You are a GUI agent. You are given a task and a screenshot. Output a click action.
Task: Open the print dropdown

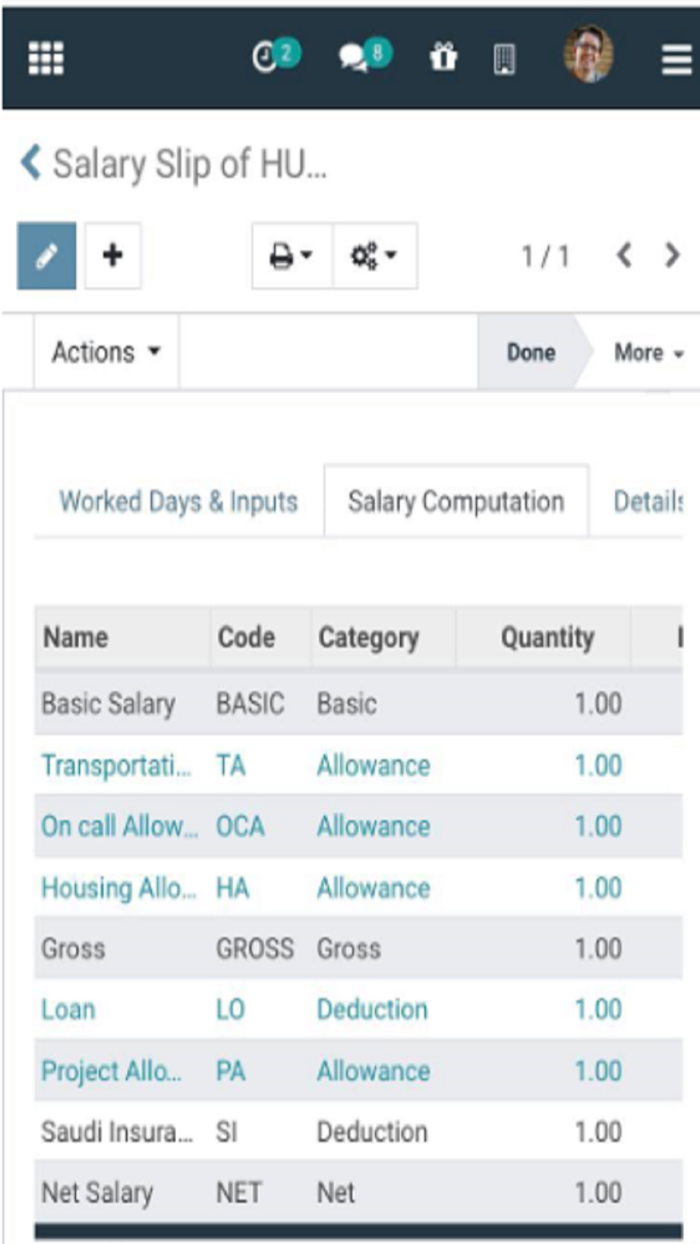click(292, 257)
